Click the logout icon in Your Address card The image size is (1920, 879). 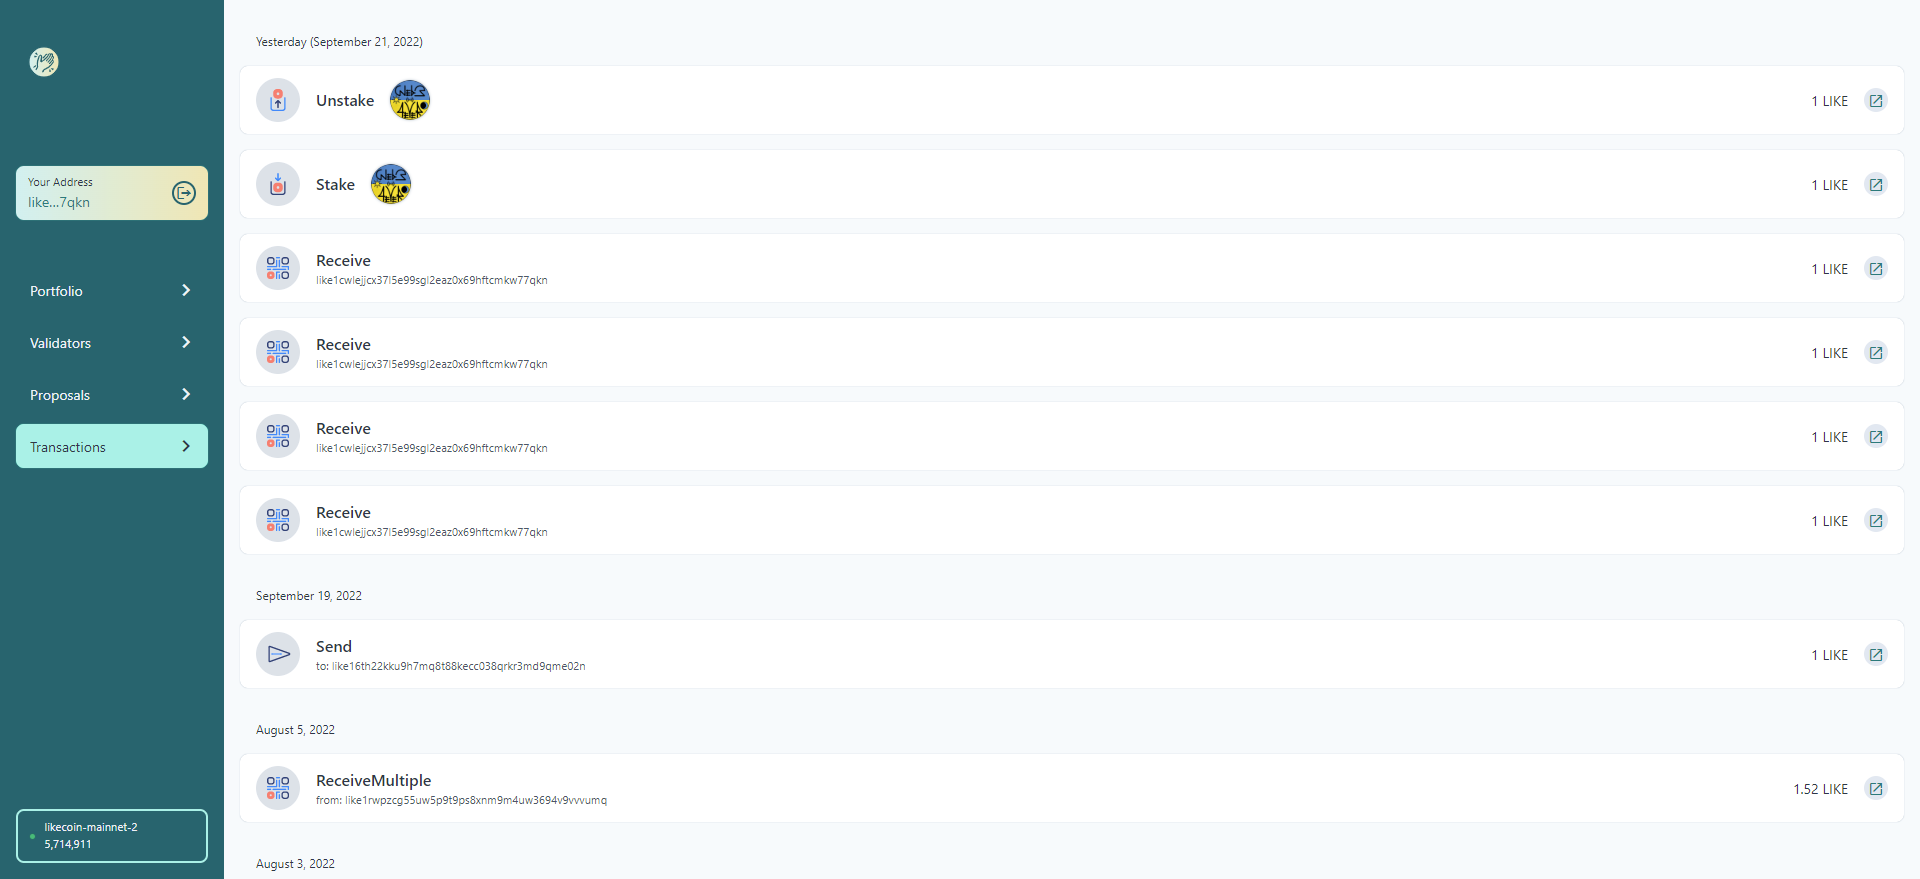coord(184,193)
